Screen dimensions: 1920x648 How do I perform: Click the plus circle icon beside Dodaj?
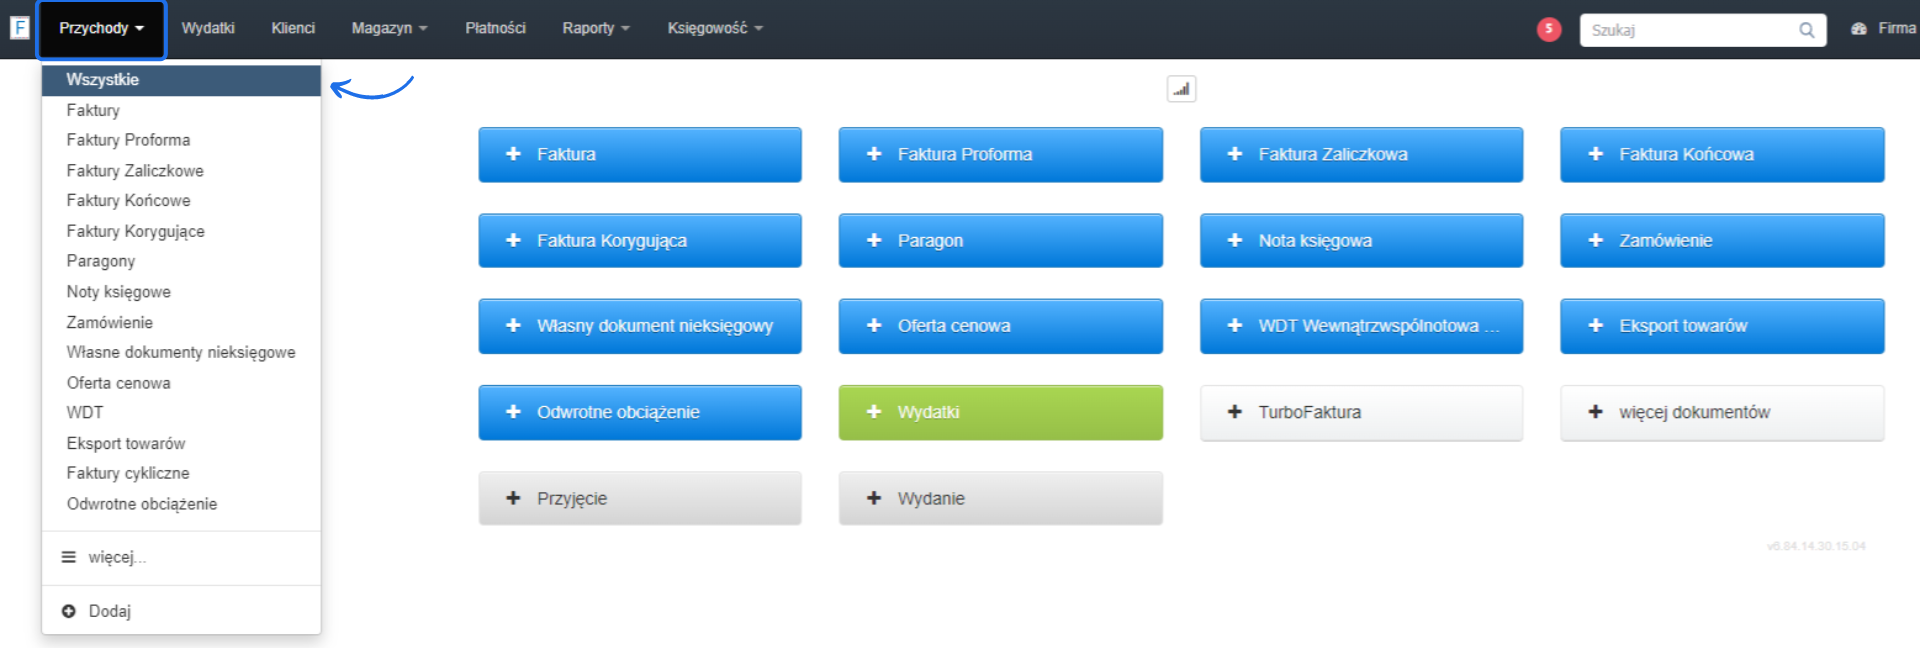click(x=69, y=611)
